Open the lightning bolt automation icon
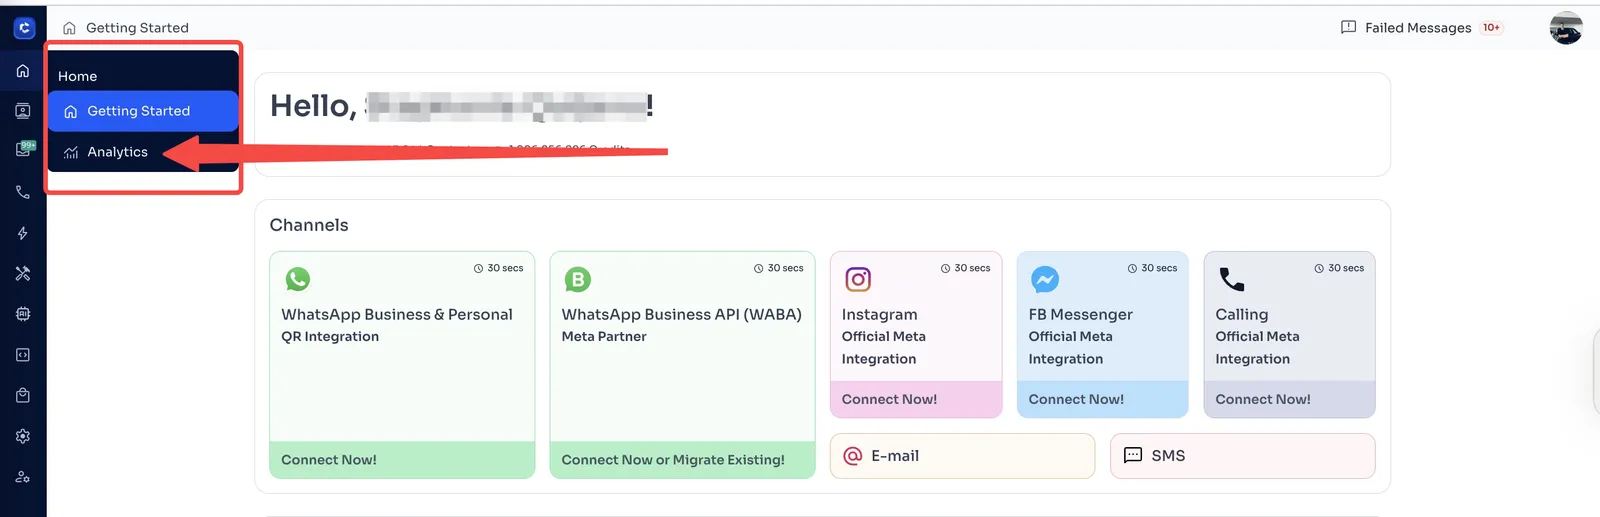Screen dimensions: 1600x517 tap(23, 233)
